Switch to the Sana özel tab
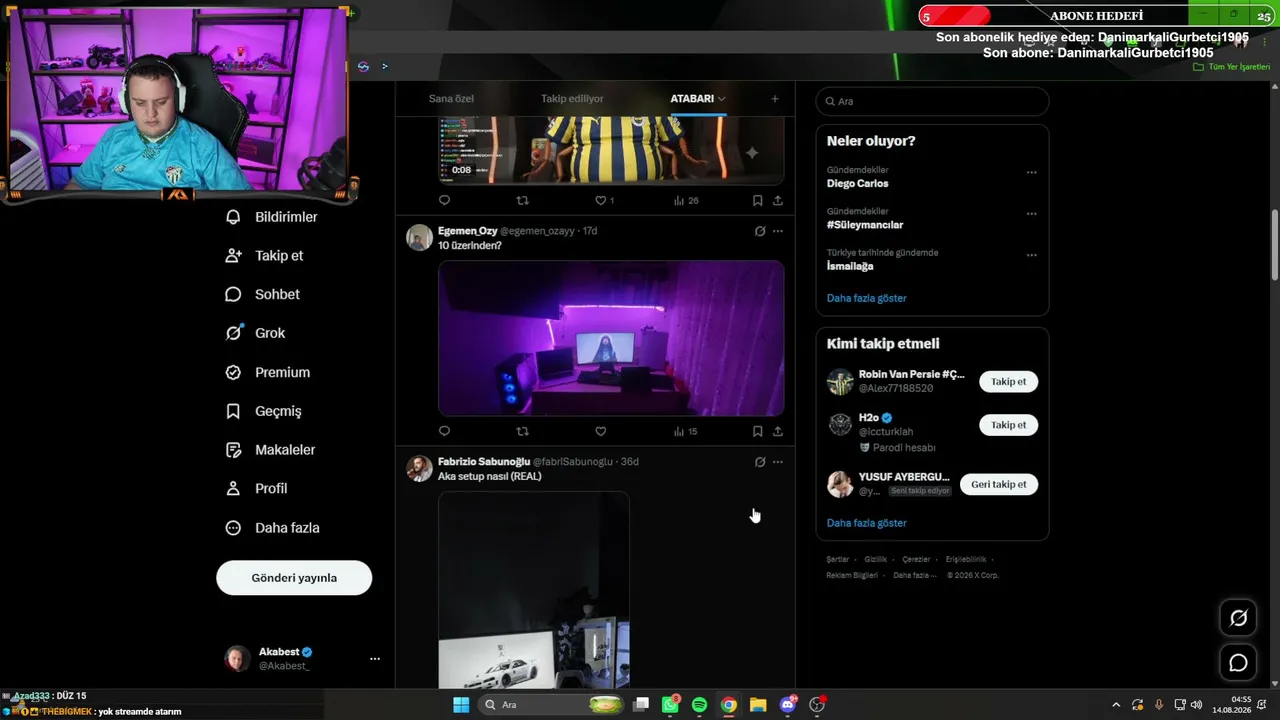Screen dimensions: 1280x720 click(x=451, y=99)
